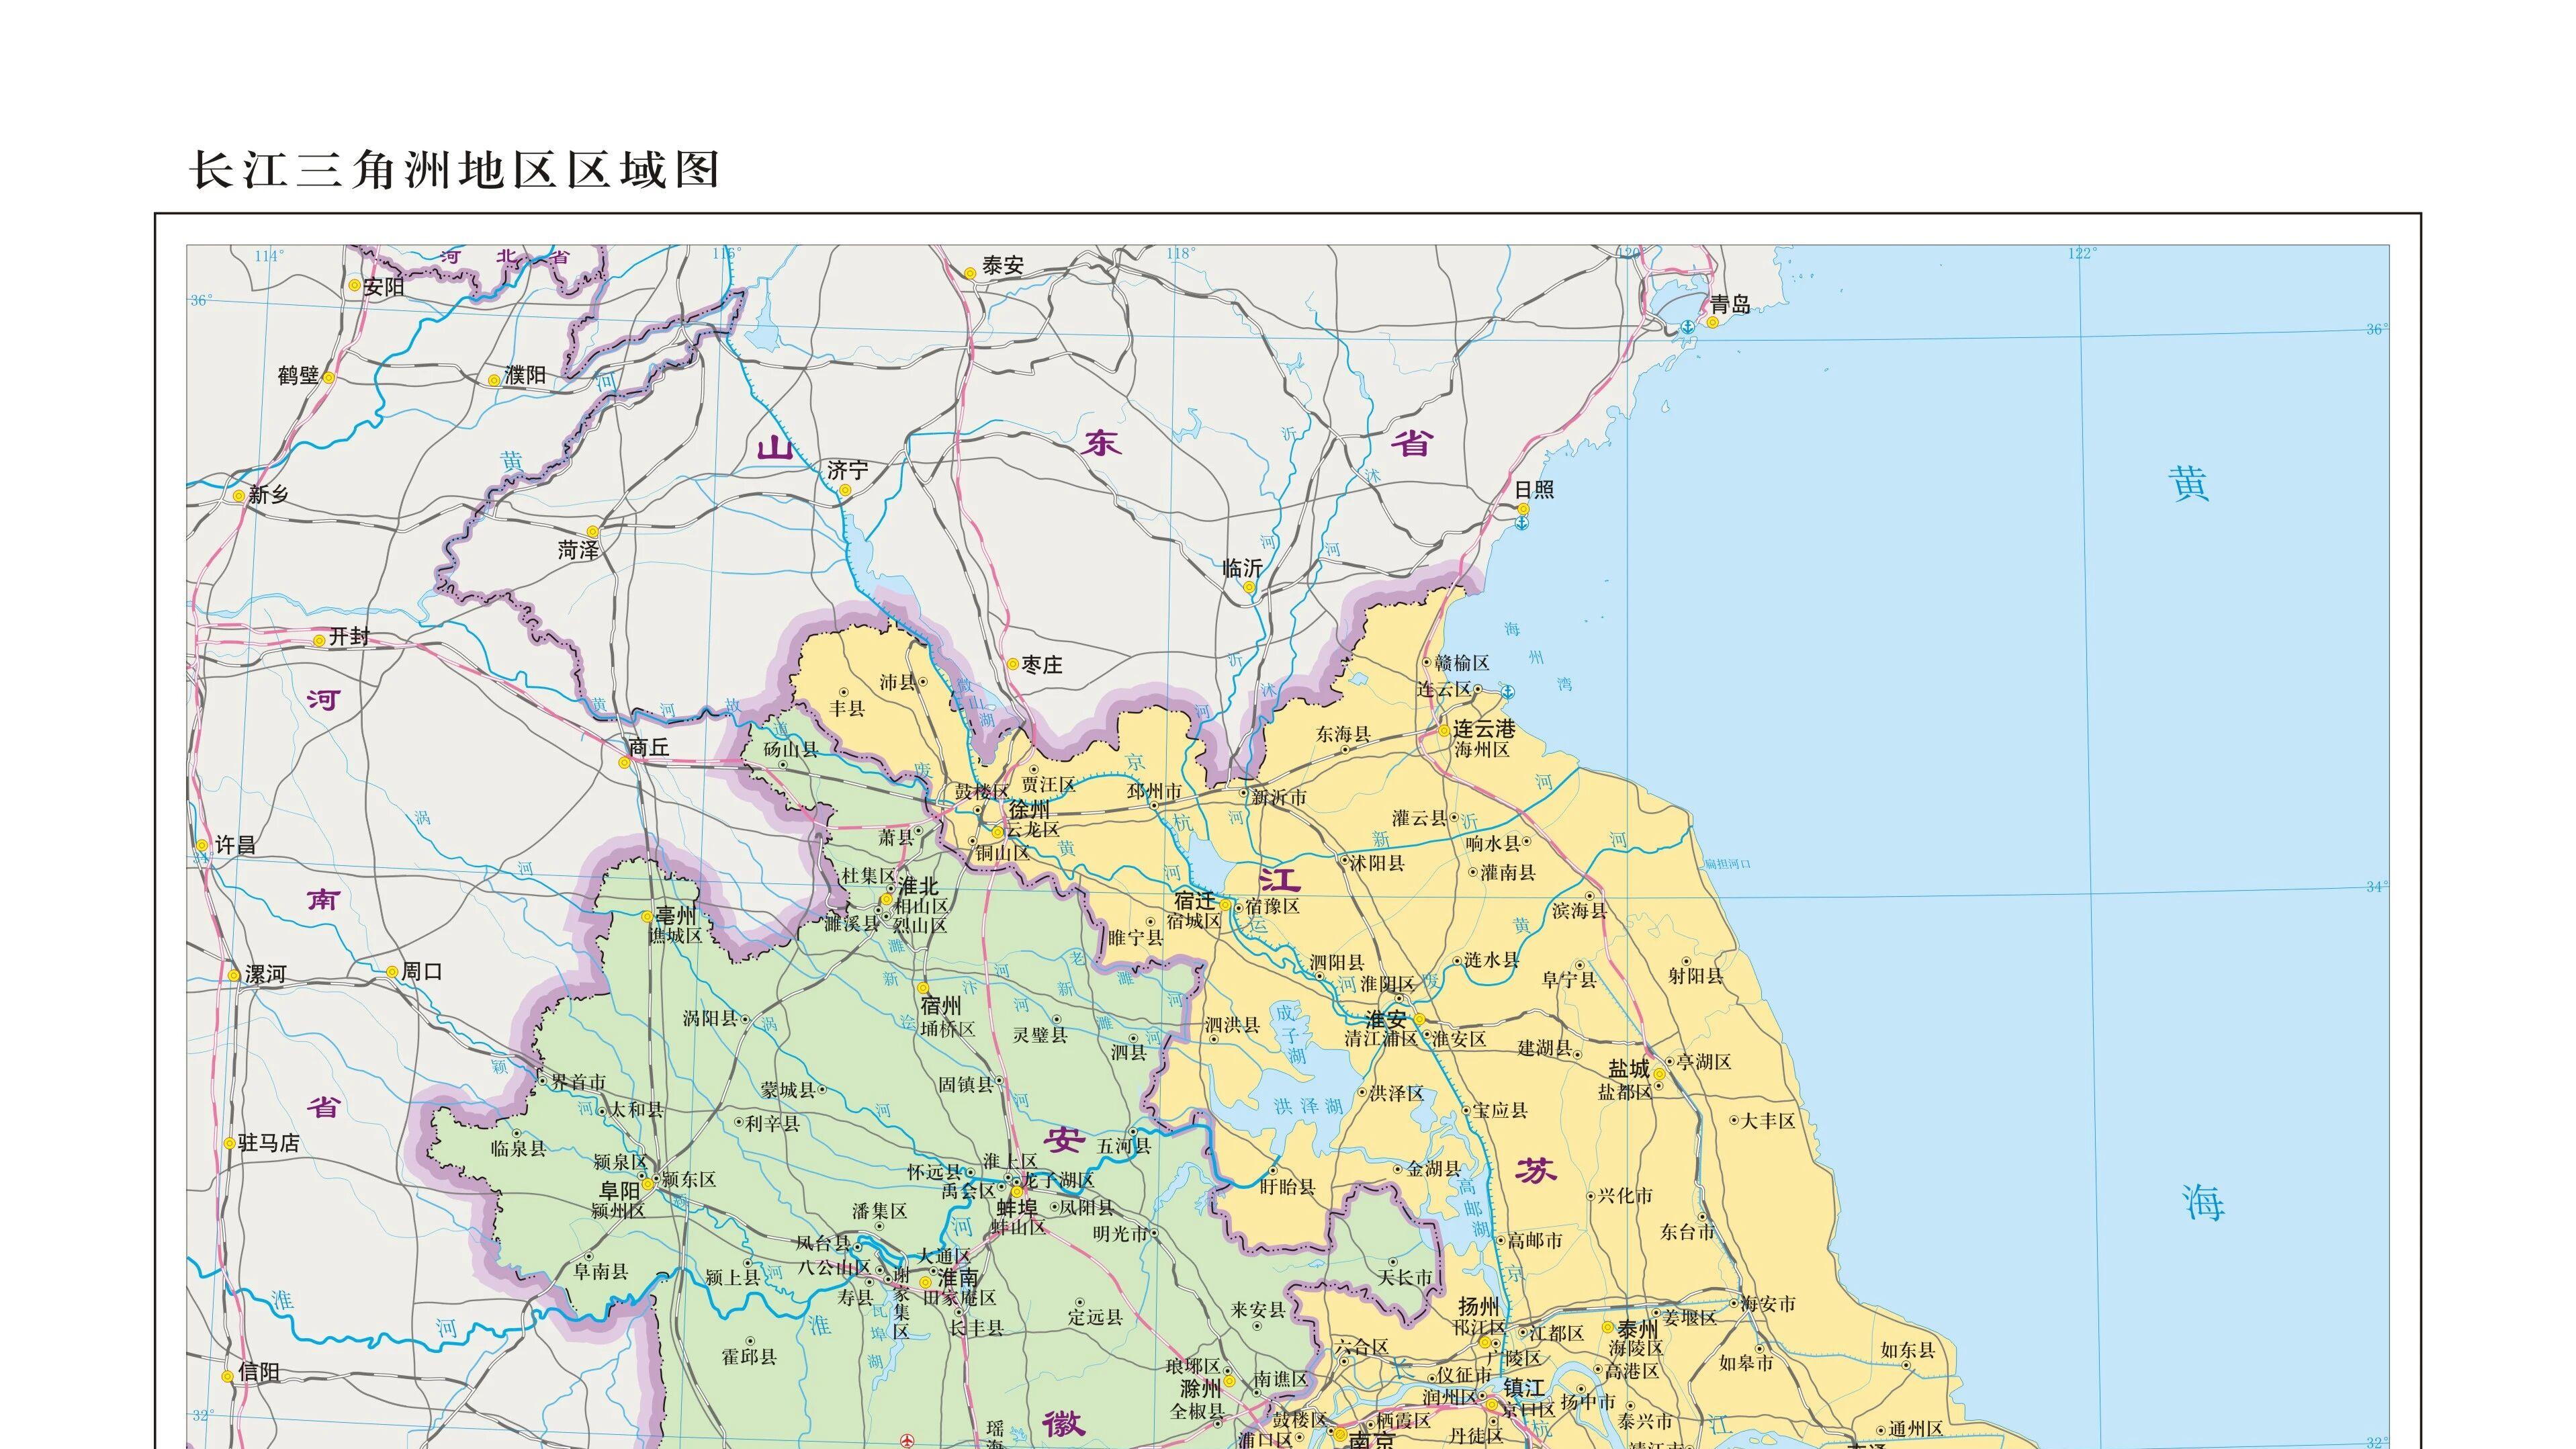Click the 阜阳 city name label
Viewport: 2576px width, 1449px height.
(x=619, y=1190)
